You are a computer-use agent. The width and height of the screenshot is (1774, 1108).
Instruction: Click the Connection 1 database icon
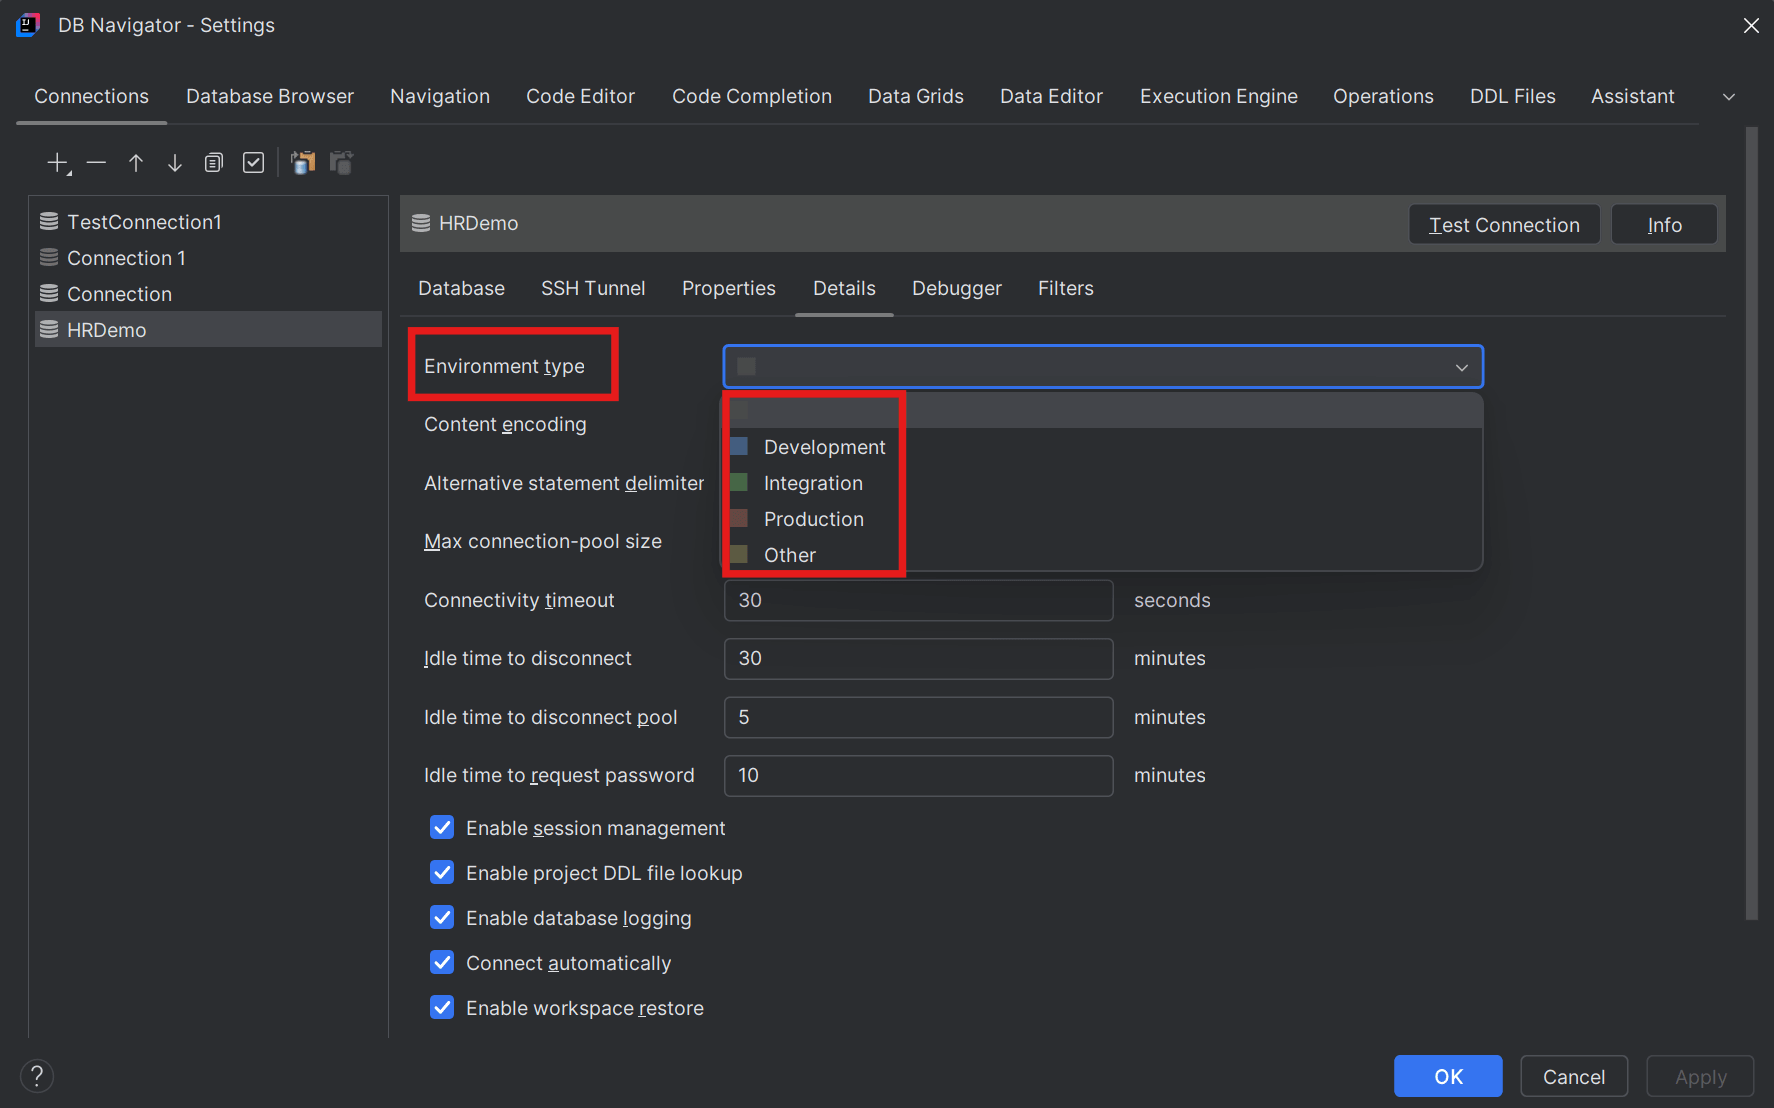point(48,257)
